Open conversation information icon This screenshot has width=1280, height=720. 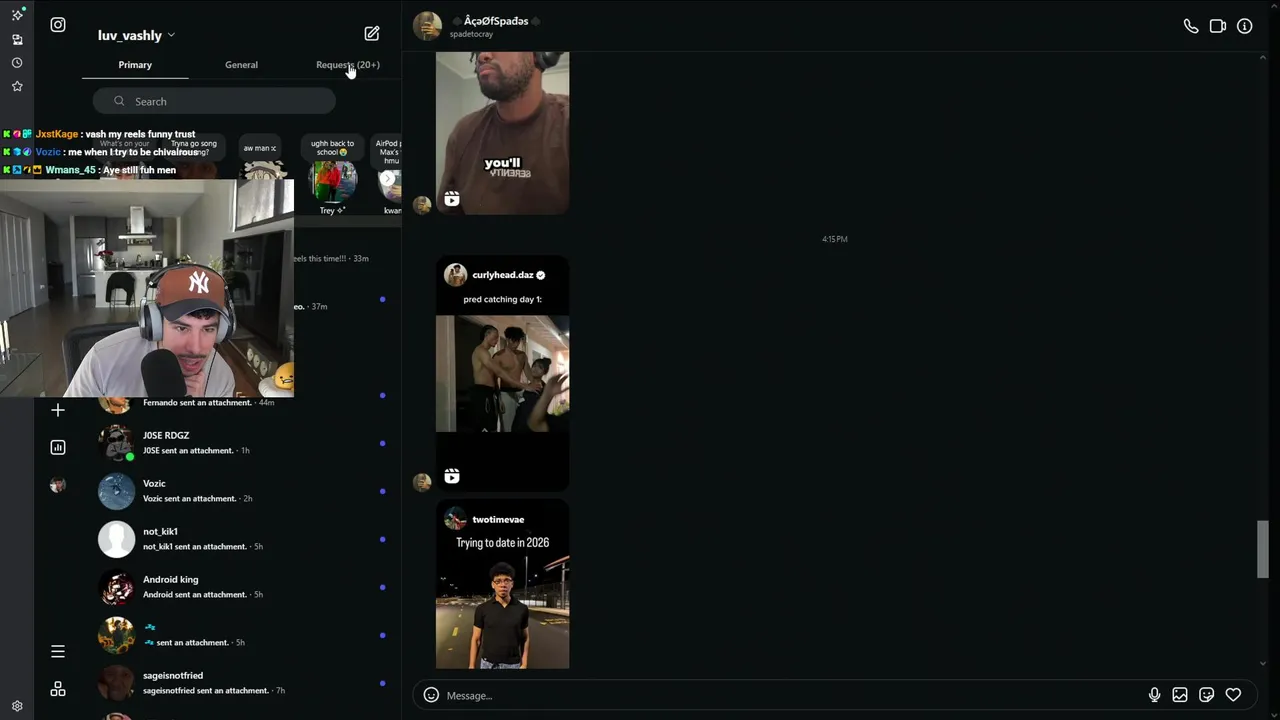tap(1245, 27)
